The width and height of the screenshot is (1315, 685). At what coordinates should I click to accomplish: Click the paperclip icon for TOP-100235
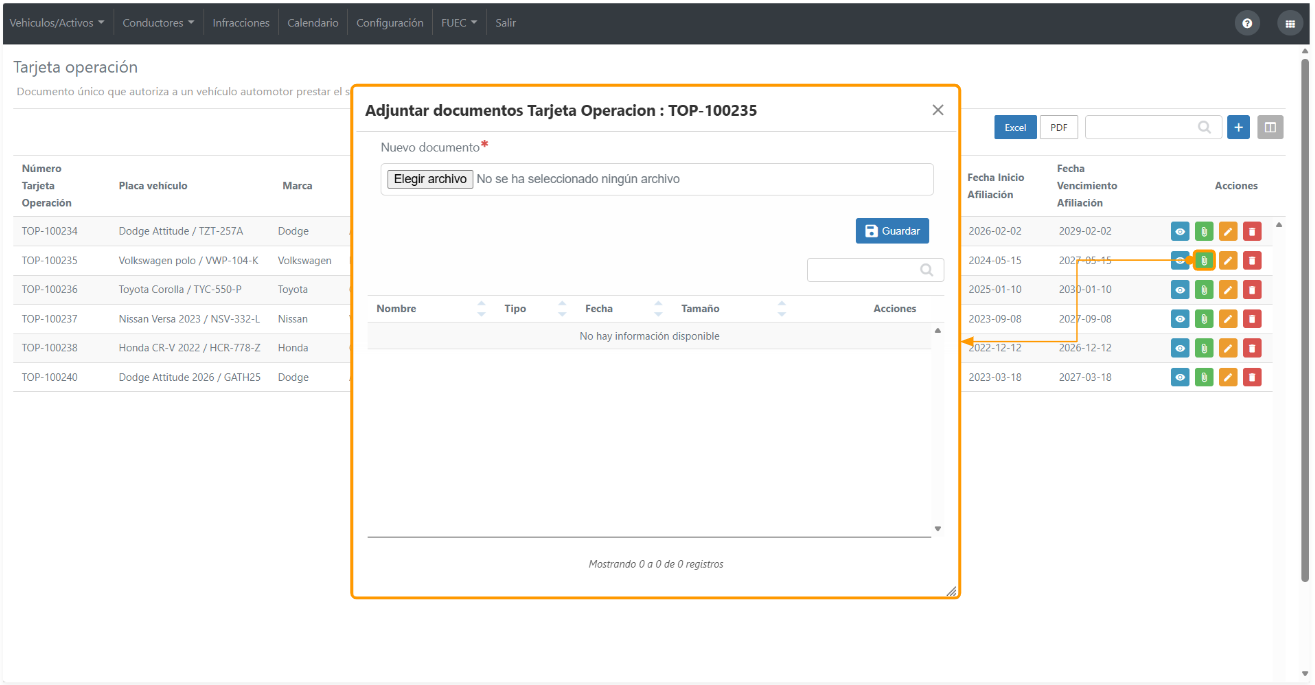1204,261
